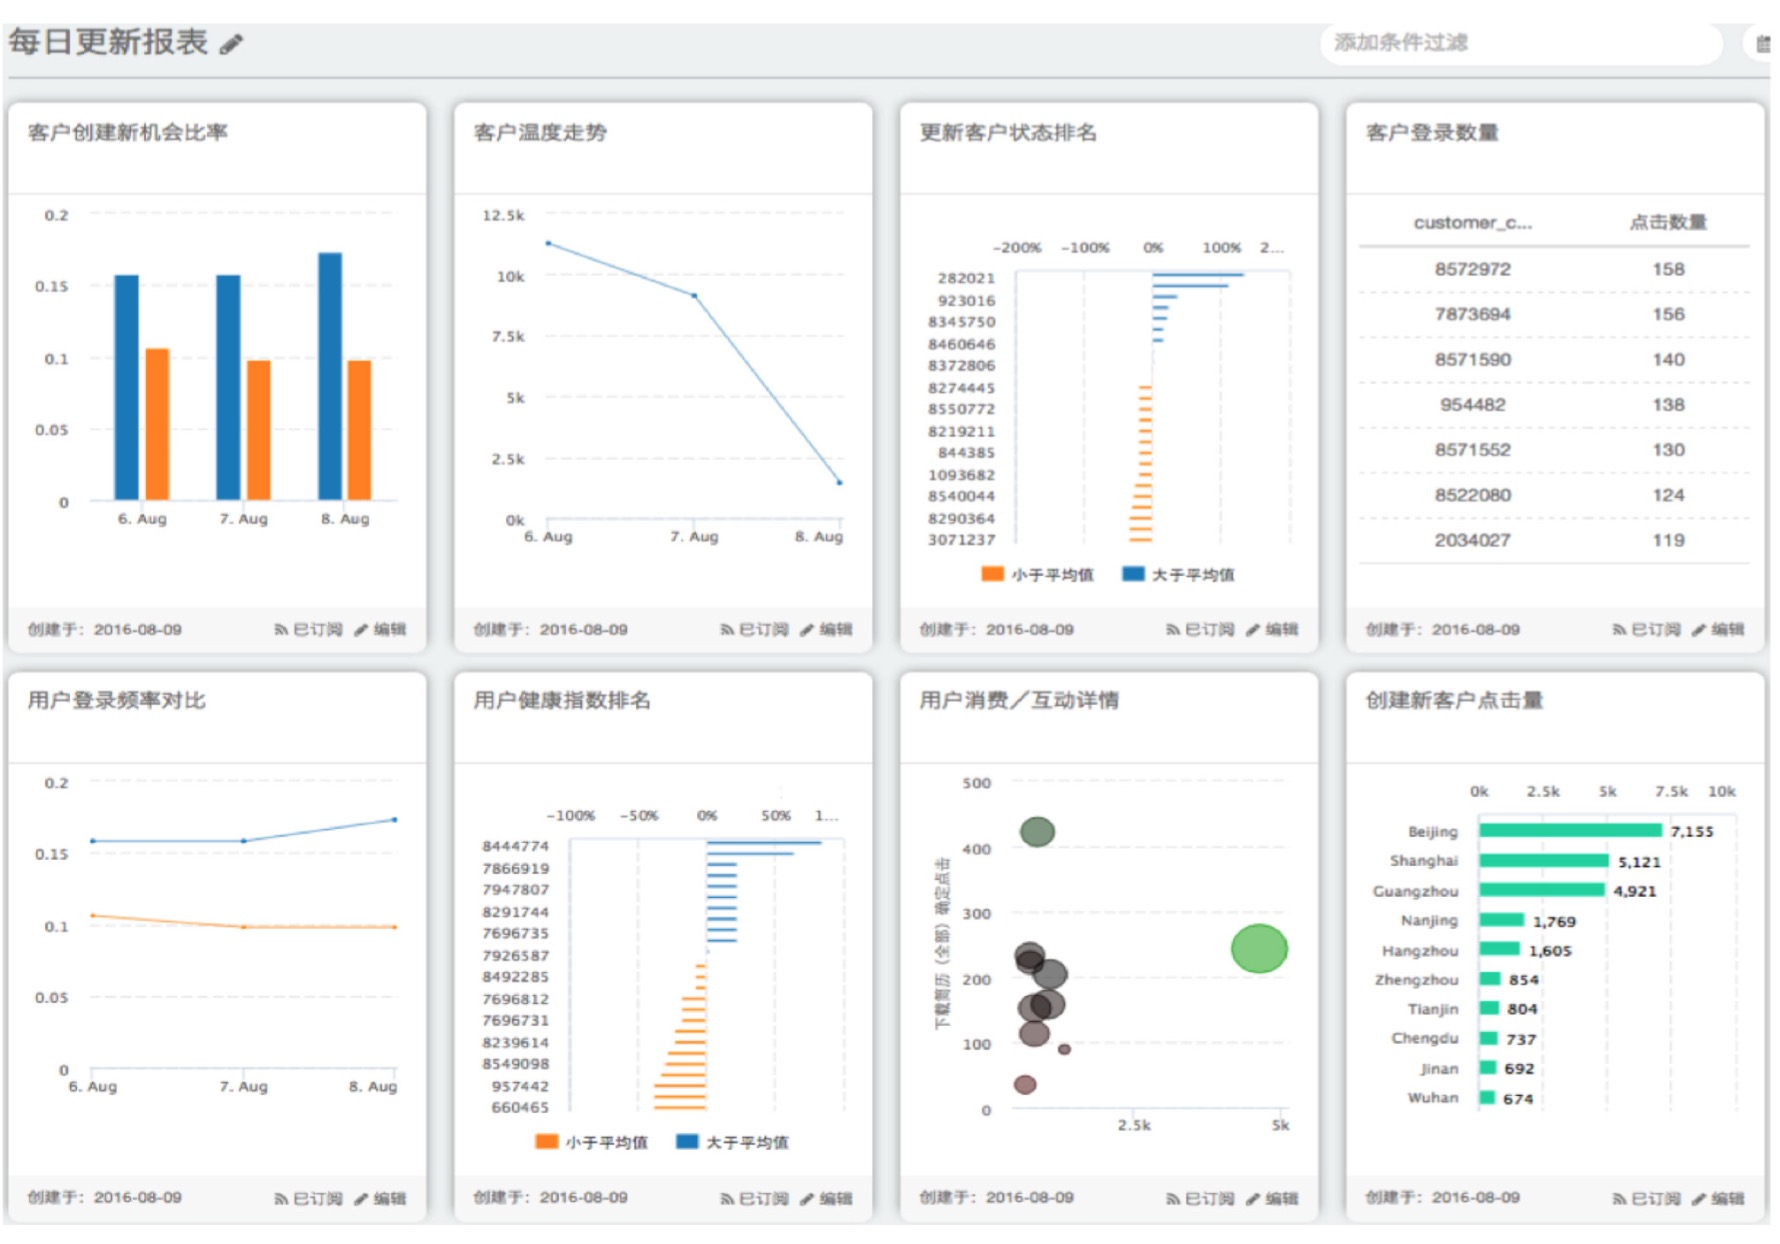Select table row 8572972

(x=1554, y=269)
